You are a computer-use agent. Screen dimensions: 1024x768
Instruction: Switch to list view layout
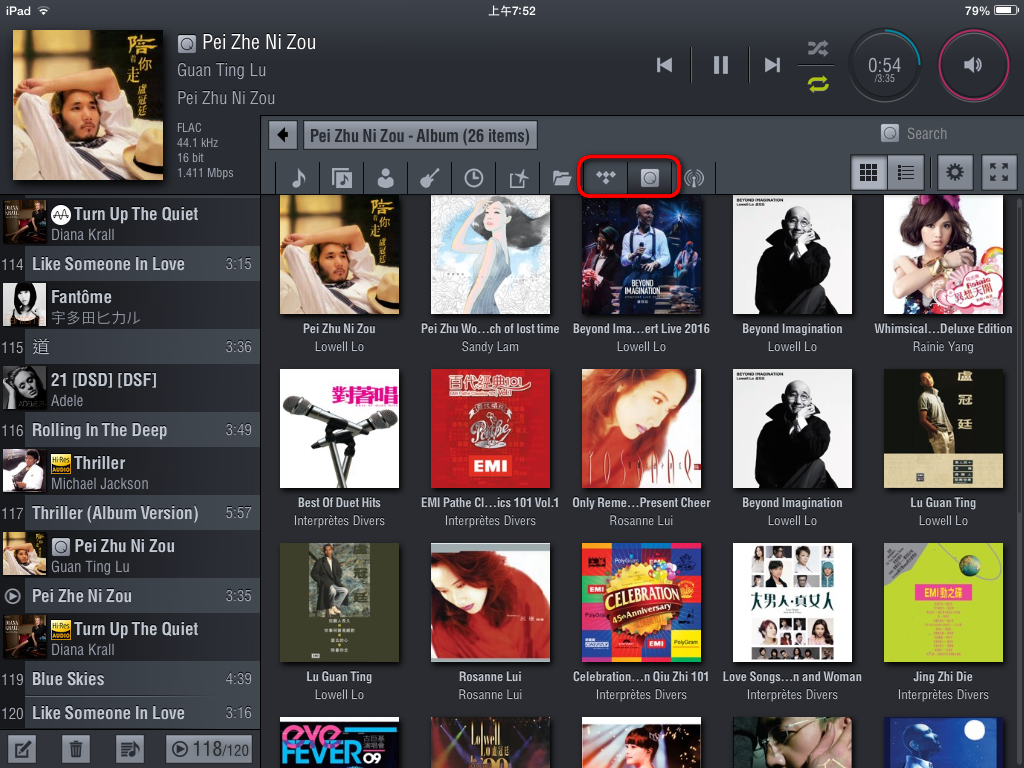coord(906,173)
